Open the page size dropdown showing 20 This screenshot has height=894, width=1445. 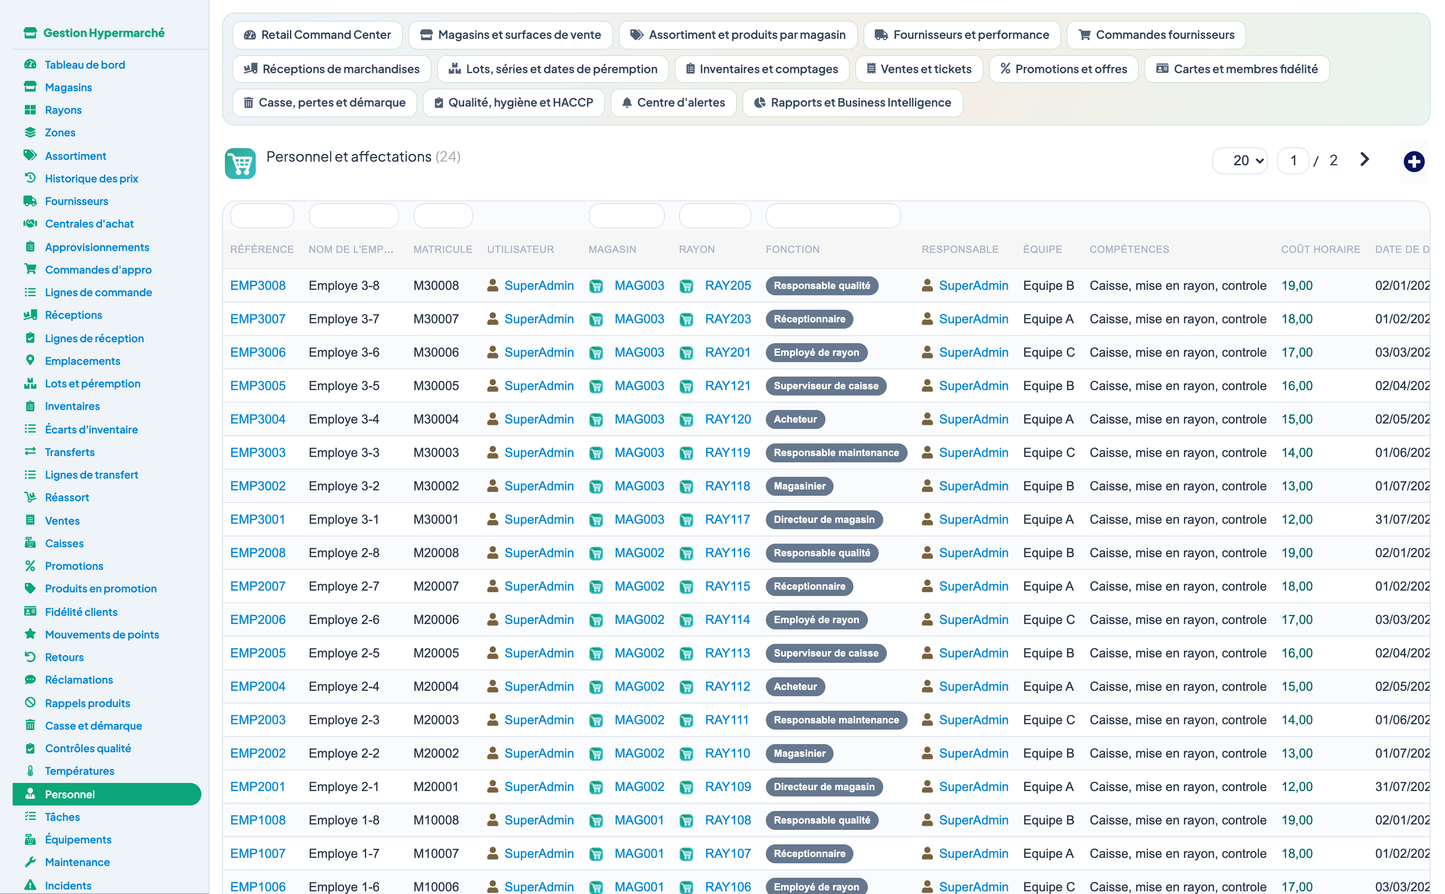point(1241,160)
